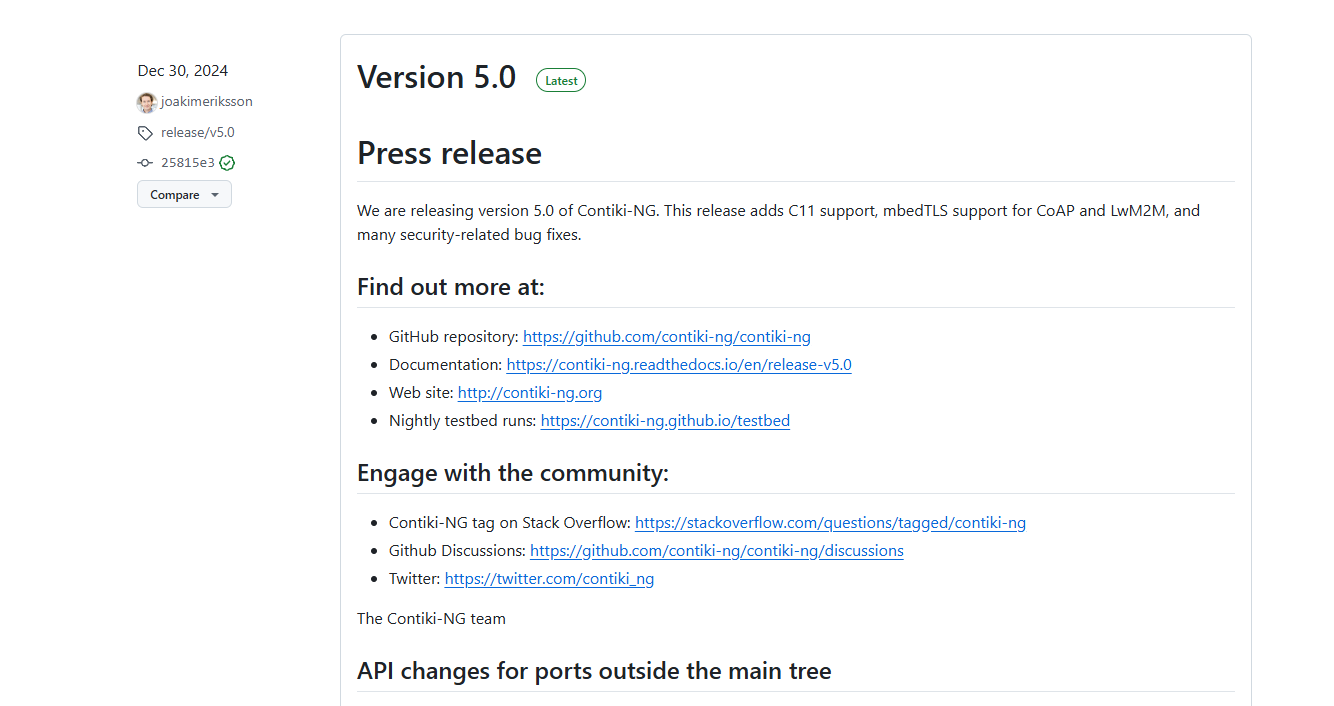Open the GitHub Discussions link

point(716,551)
